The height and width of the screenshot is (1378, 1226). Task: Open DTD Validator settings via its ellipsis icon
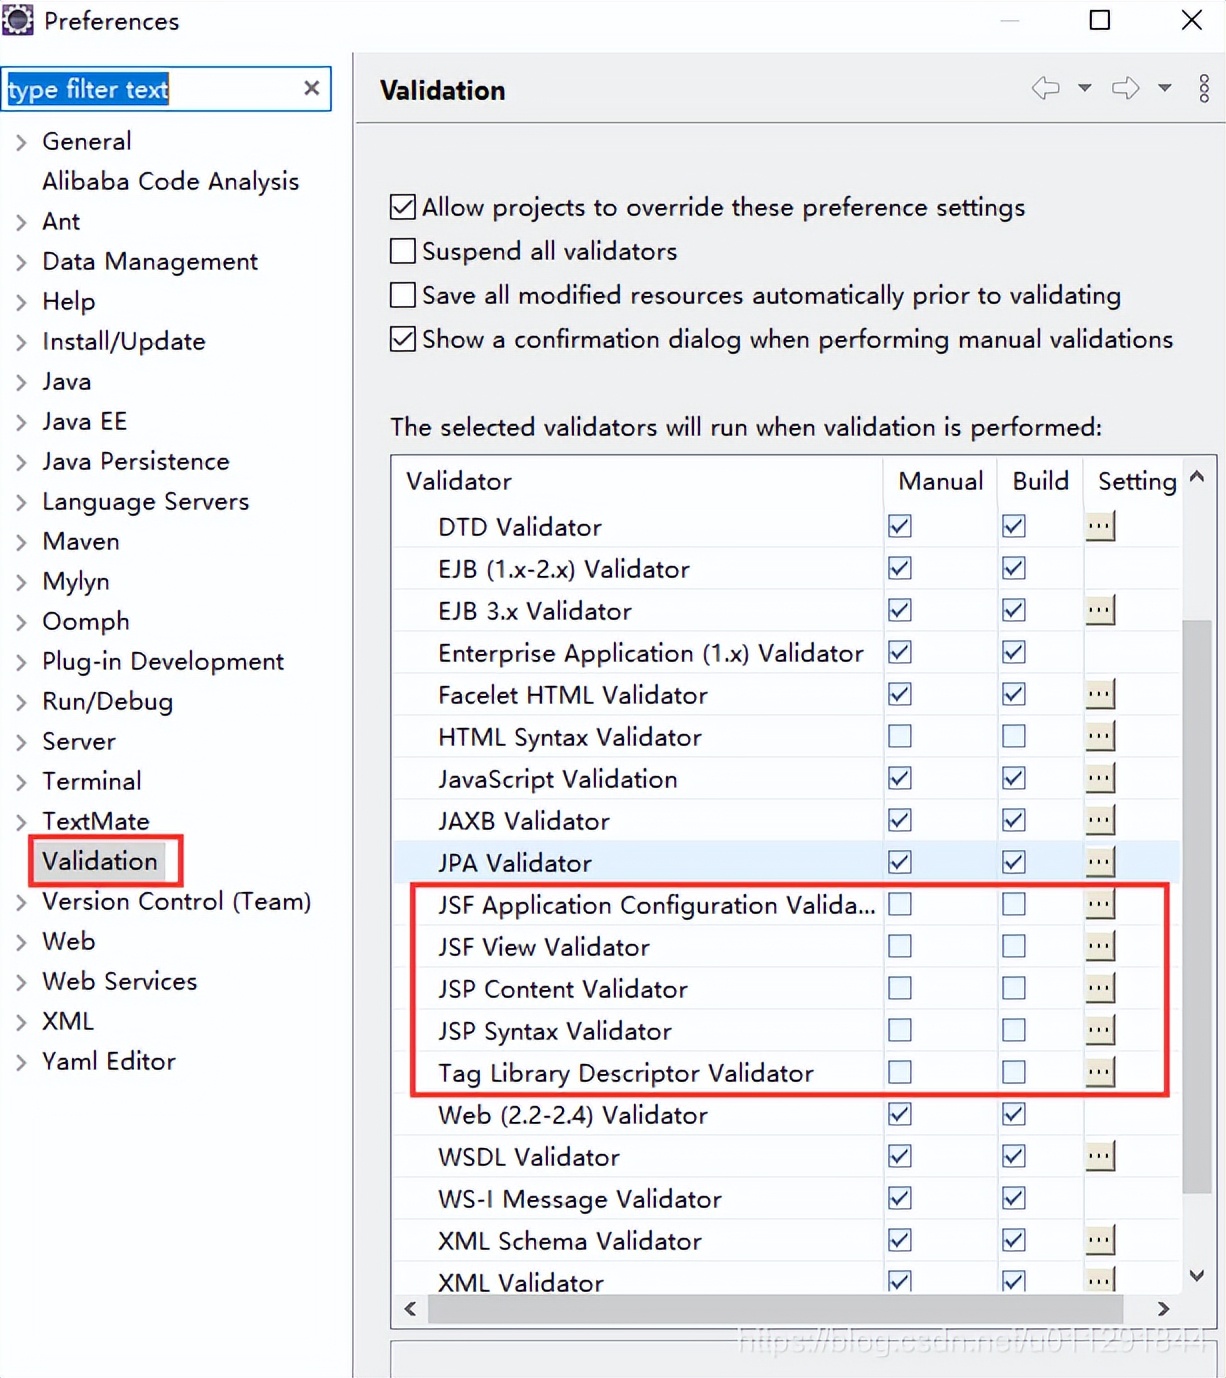pos(1100,525)
